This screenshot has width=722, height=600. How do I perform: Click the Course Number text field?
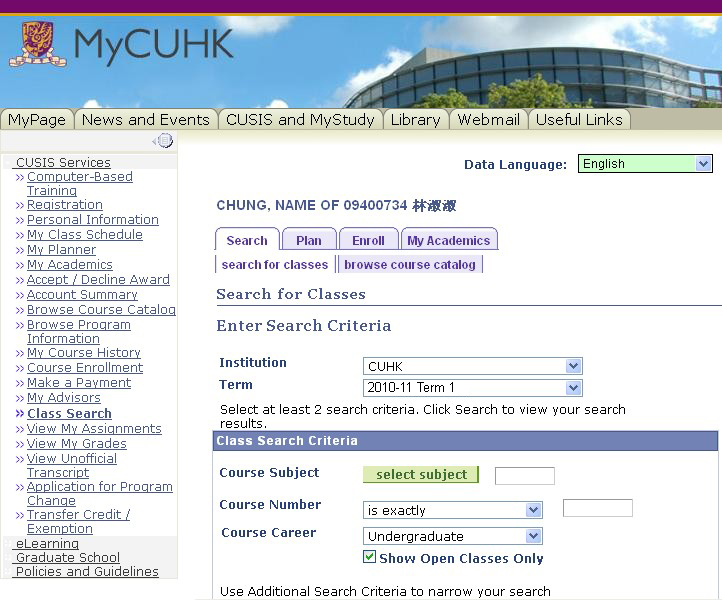click(598, 508)
